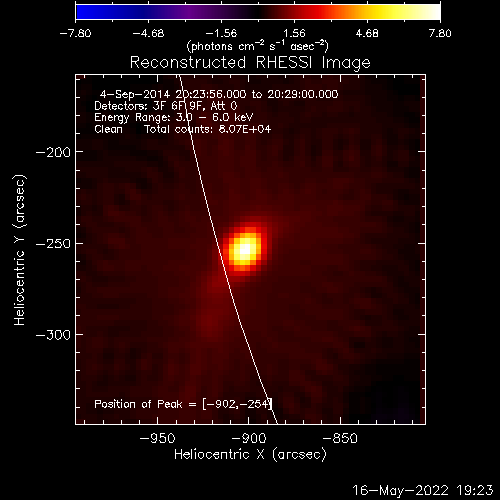Click the -850 X-axis tick label
Screen dimensions: 500x500
(340, 438)
